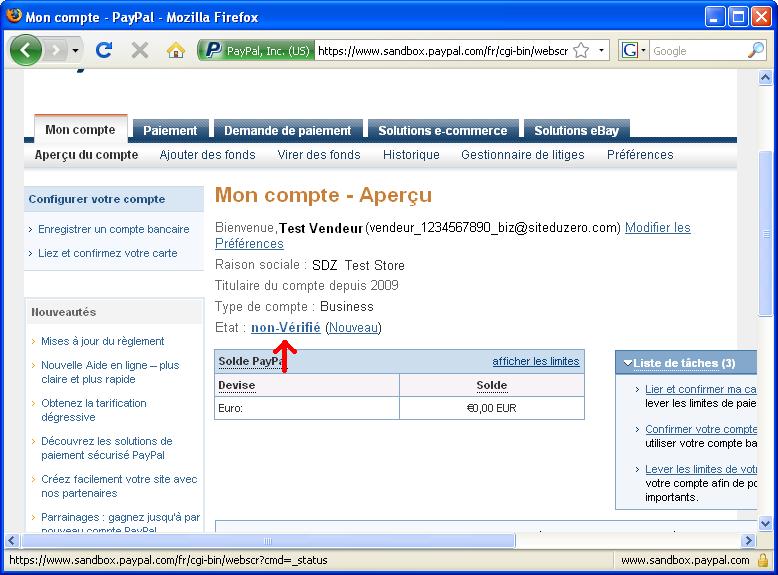
Task: Click Confirmer votre compte task link
Action: click(x=701, y=429)
